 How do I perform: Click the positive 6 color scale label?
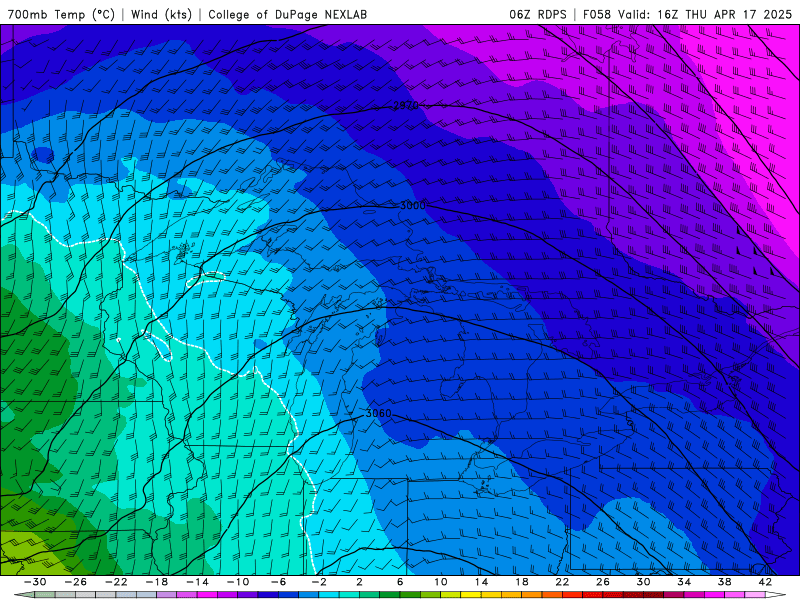[x=400, y=582]
